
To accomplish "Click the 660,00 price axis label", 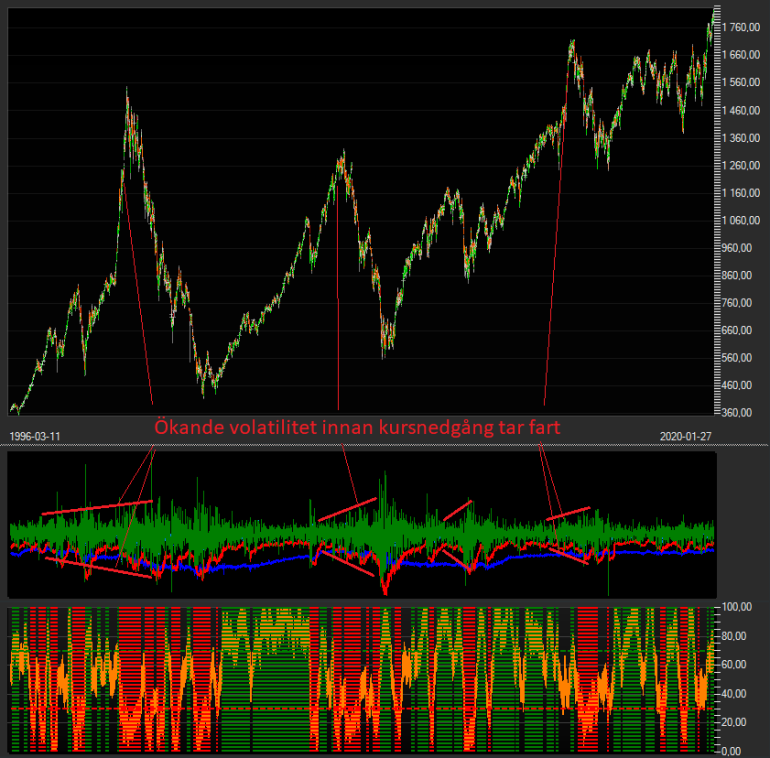I will (737, 330).
